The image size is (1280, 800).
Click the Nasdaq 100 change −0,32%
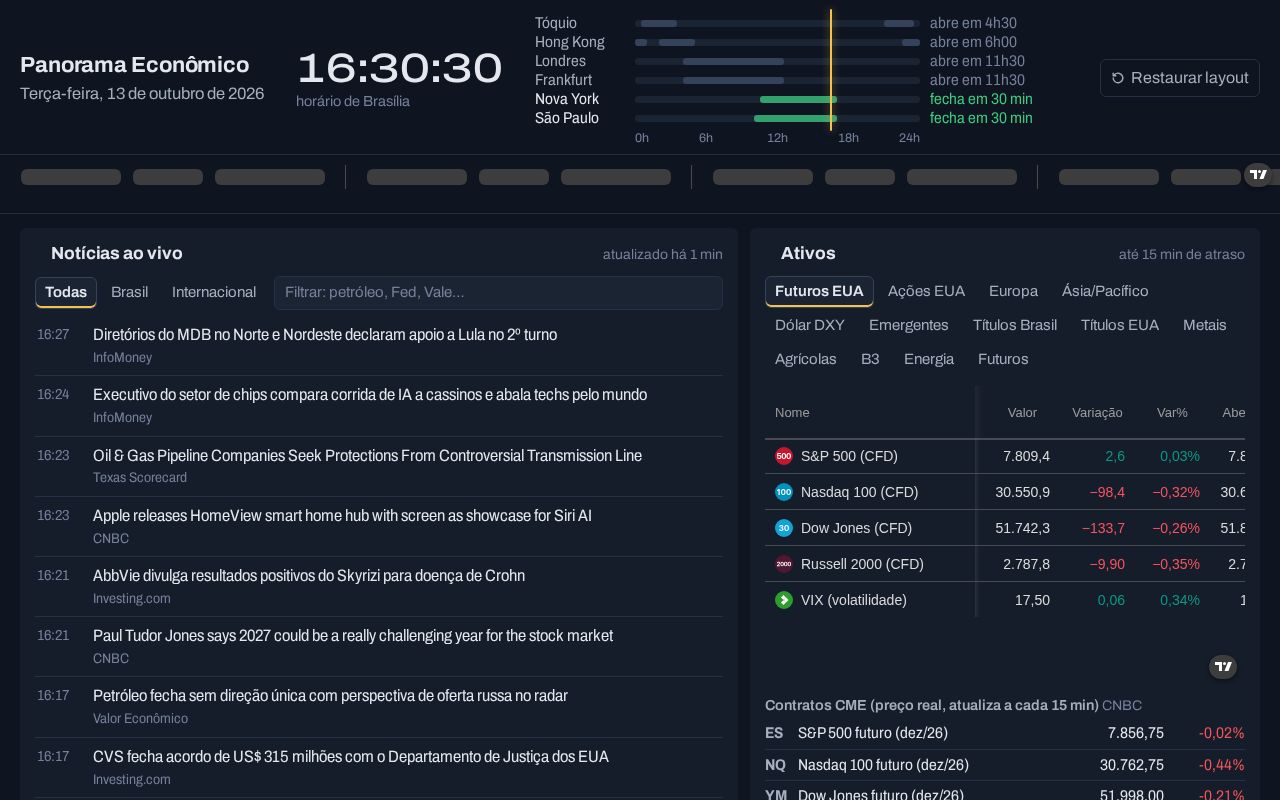(1176, 492)
